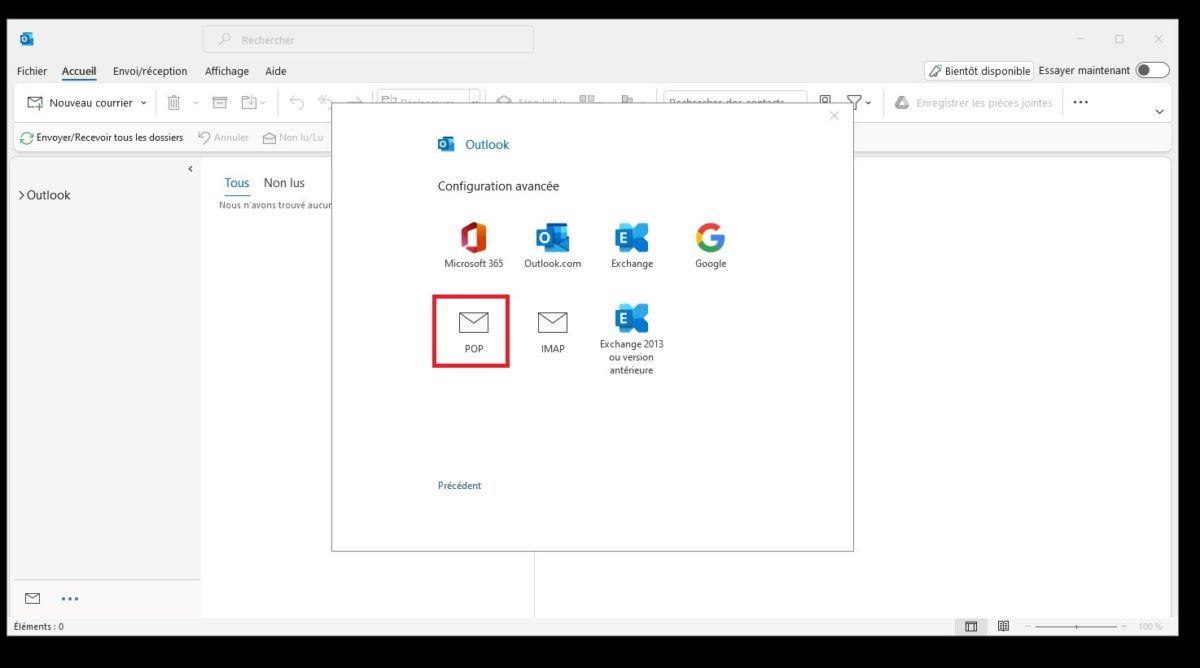Image resolution: width=1200 pixels, height=668 pixels.
Task: Expand the ribbon display options chevron
Action: pyautogui.click(x=1159, y=111)
